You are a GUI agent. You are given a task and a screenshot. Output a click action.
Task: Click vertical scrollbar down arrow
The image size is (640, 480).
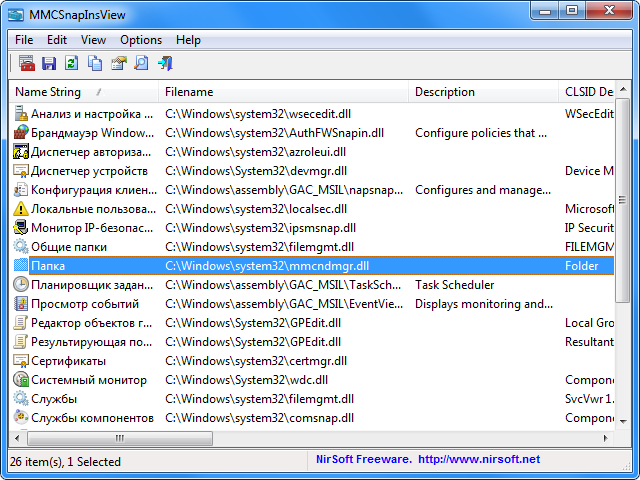point(623,422)
